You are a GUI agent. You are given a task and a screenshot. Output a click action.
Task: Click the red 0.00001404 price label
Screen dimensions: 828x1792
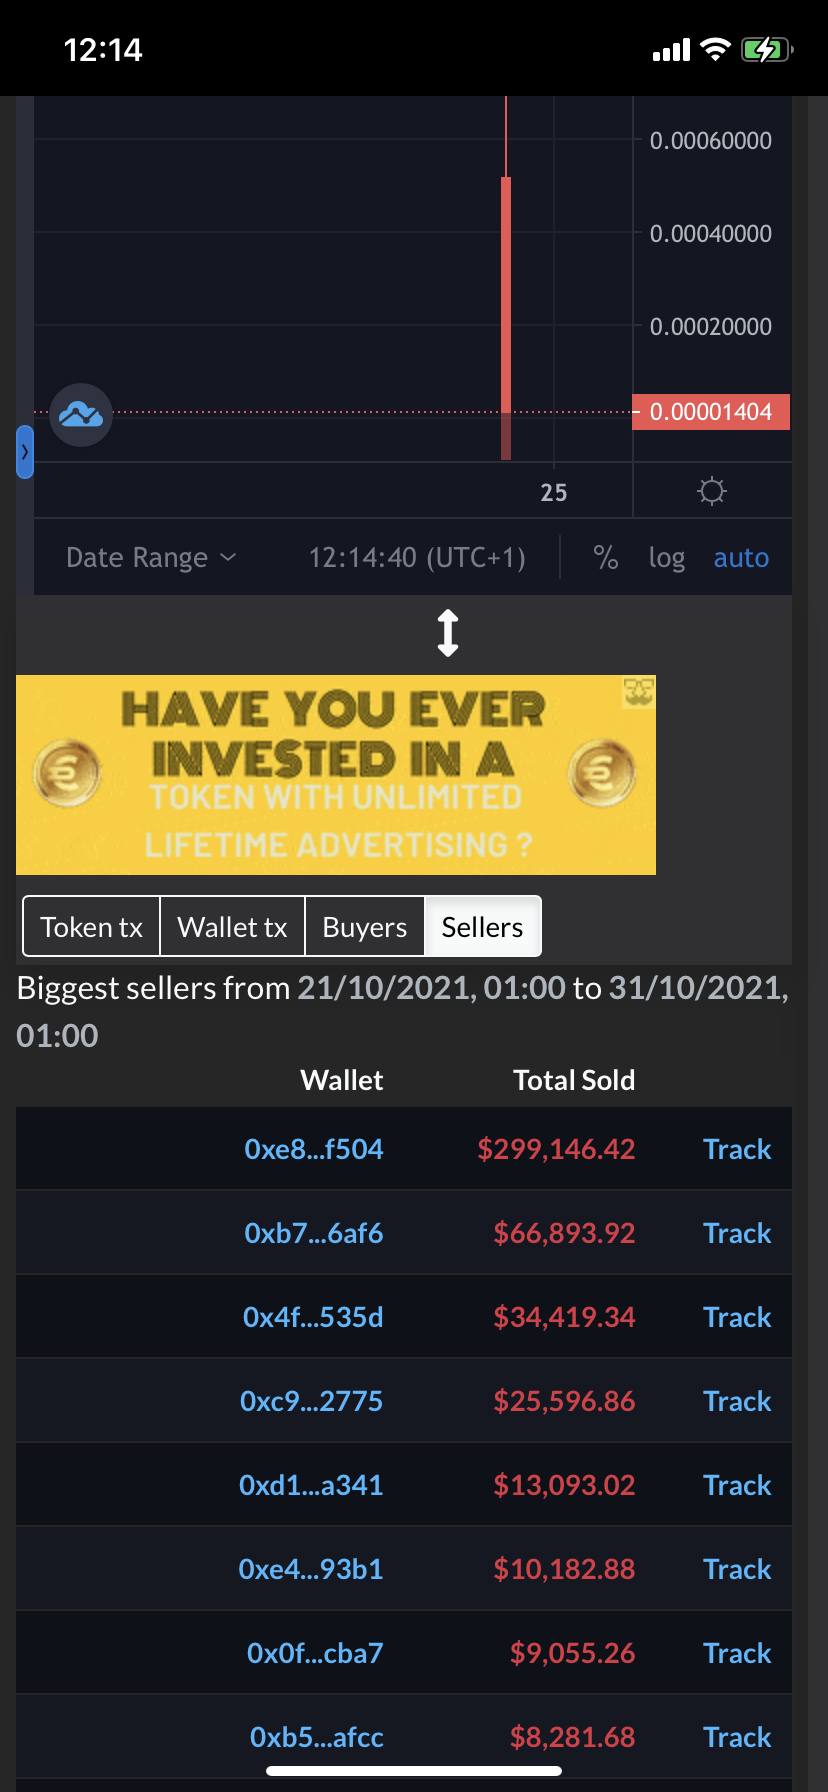711,412
